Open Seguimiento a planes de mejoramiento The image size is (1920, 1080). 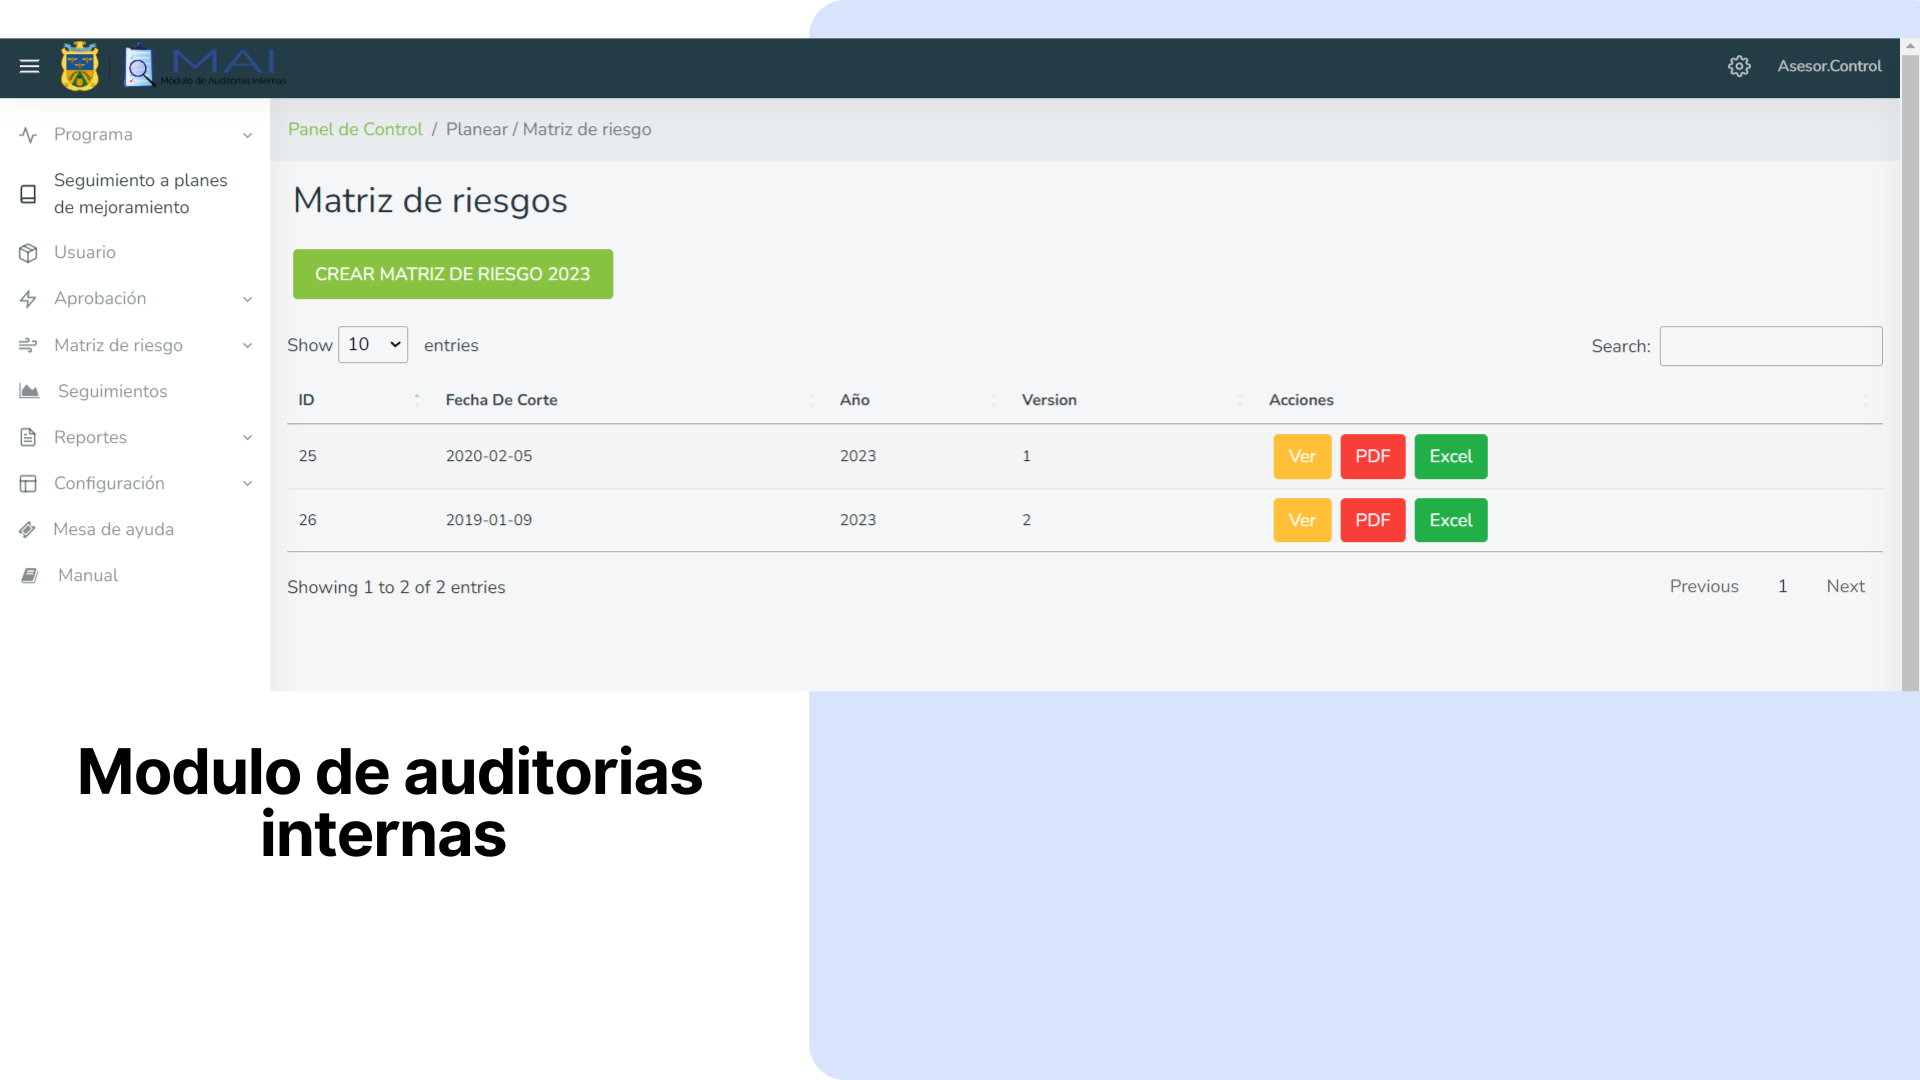click(140, 194)
